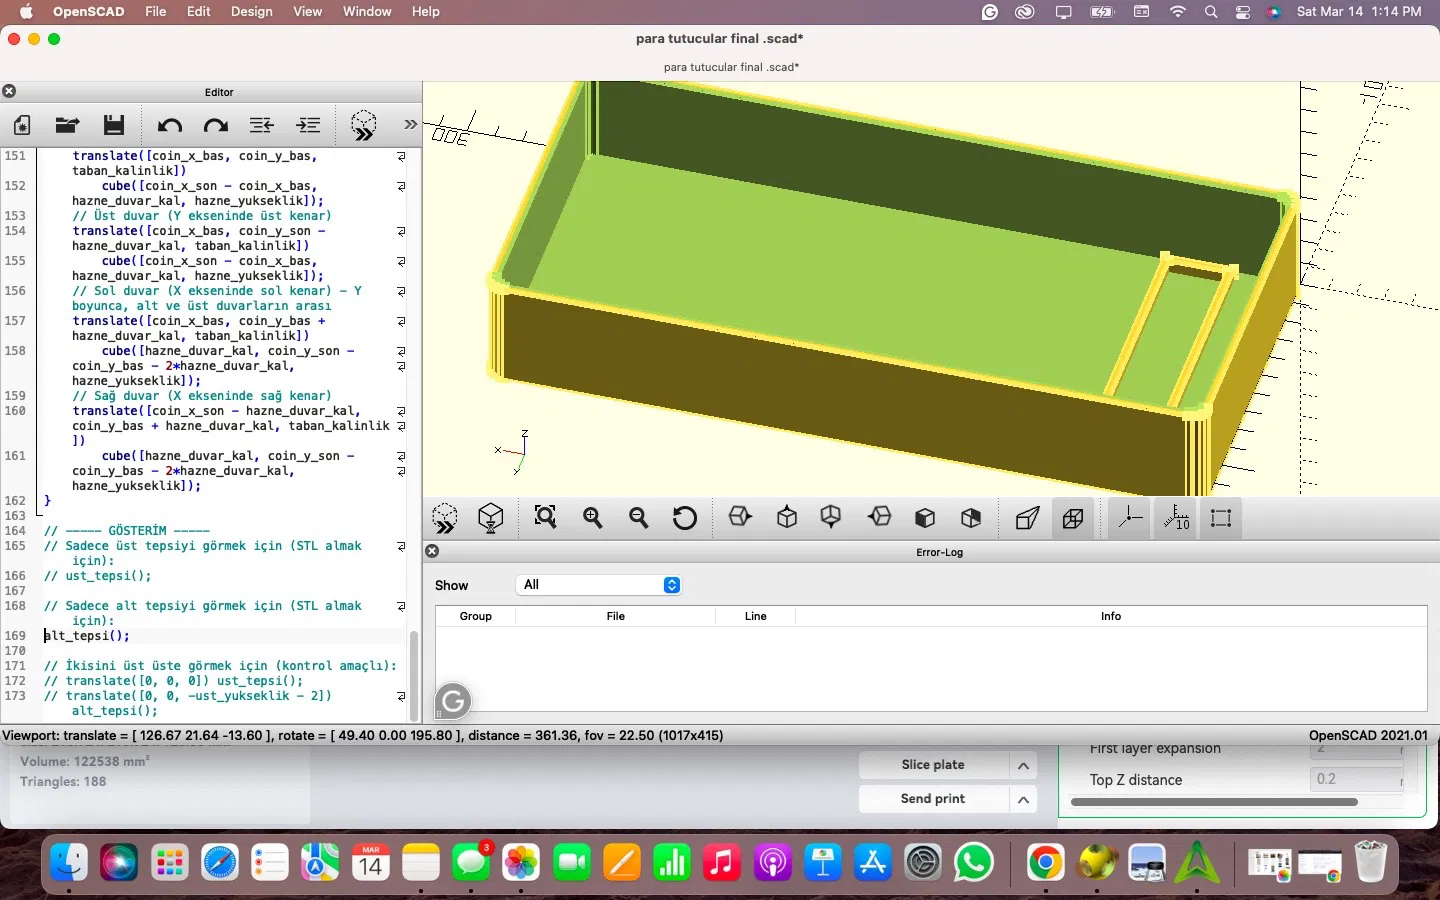Viewport: 1440px width, 900px height.
Task: Click the Send print button
Action: pyautogui.click(x=932, y=799)
